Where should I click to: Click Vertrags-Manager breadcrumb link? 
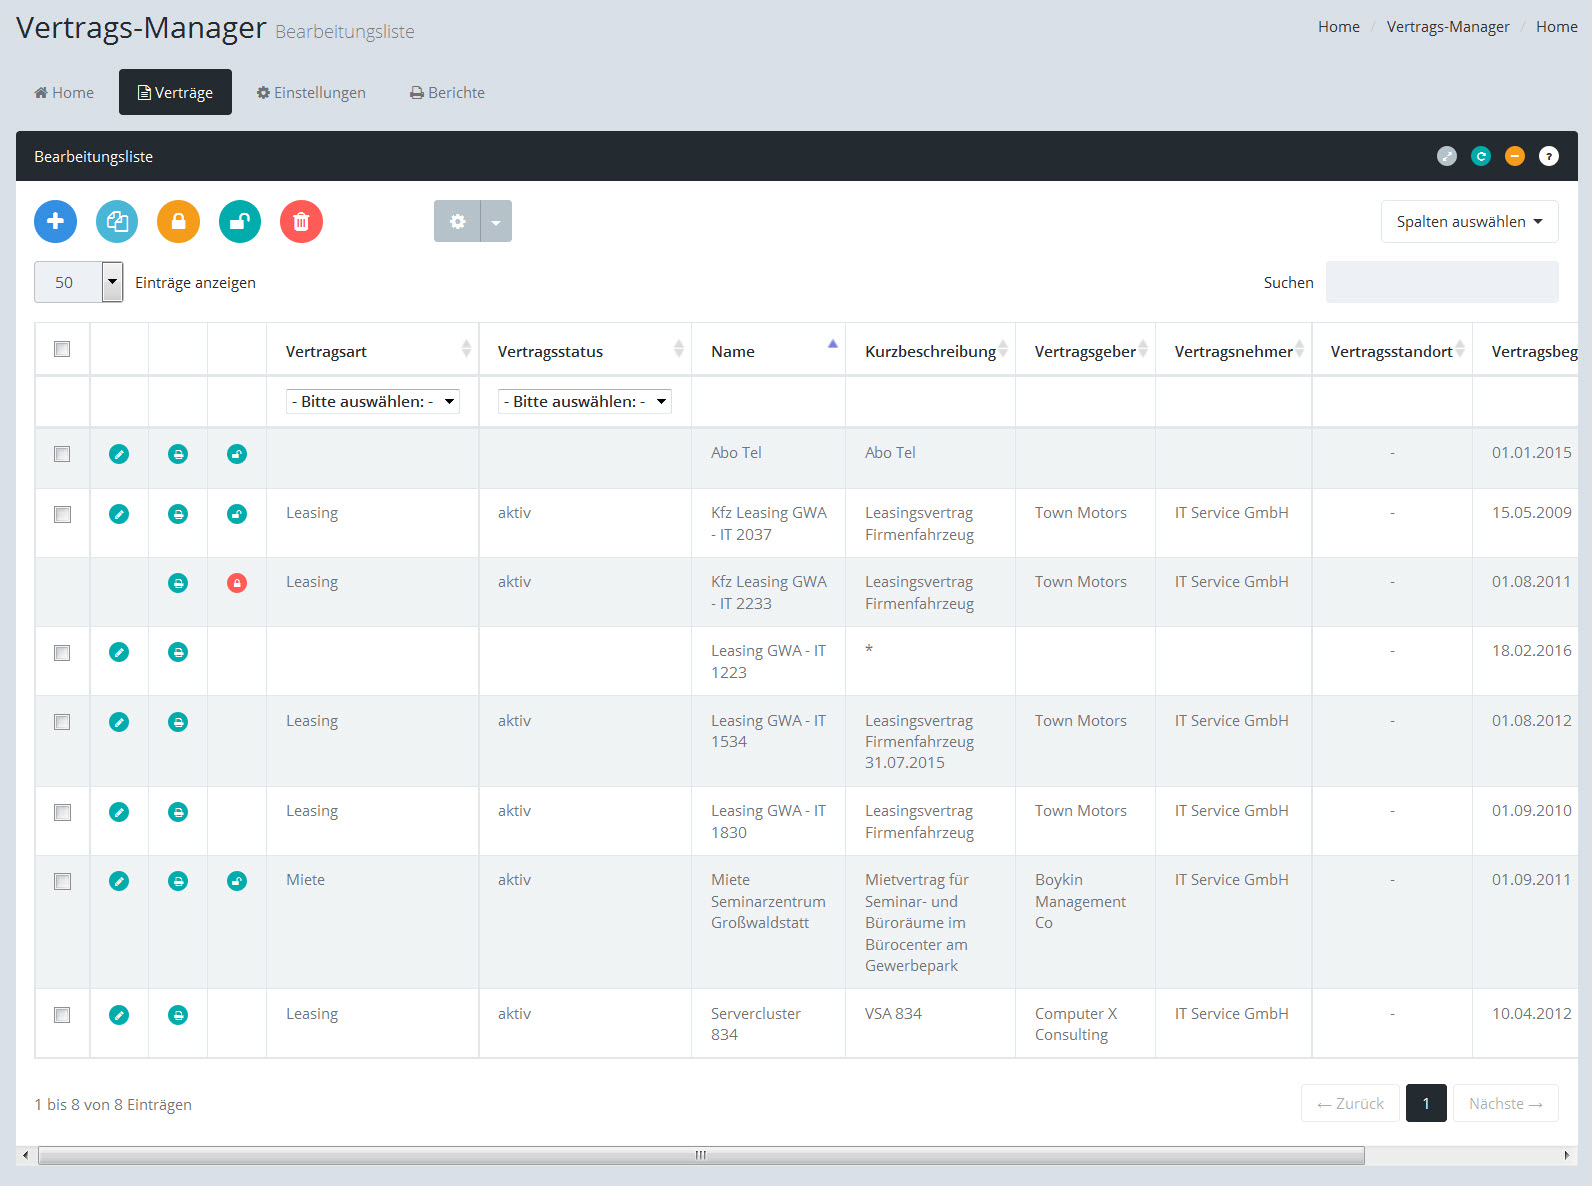tap(1447, 27)
